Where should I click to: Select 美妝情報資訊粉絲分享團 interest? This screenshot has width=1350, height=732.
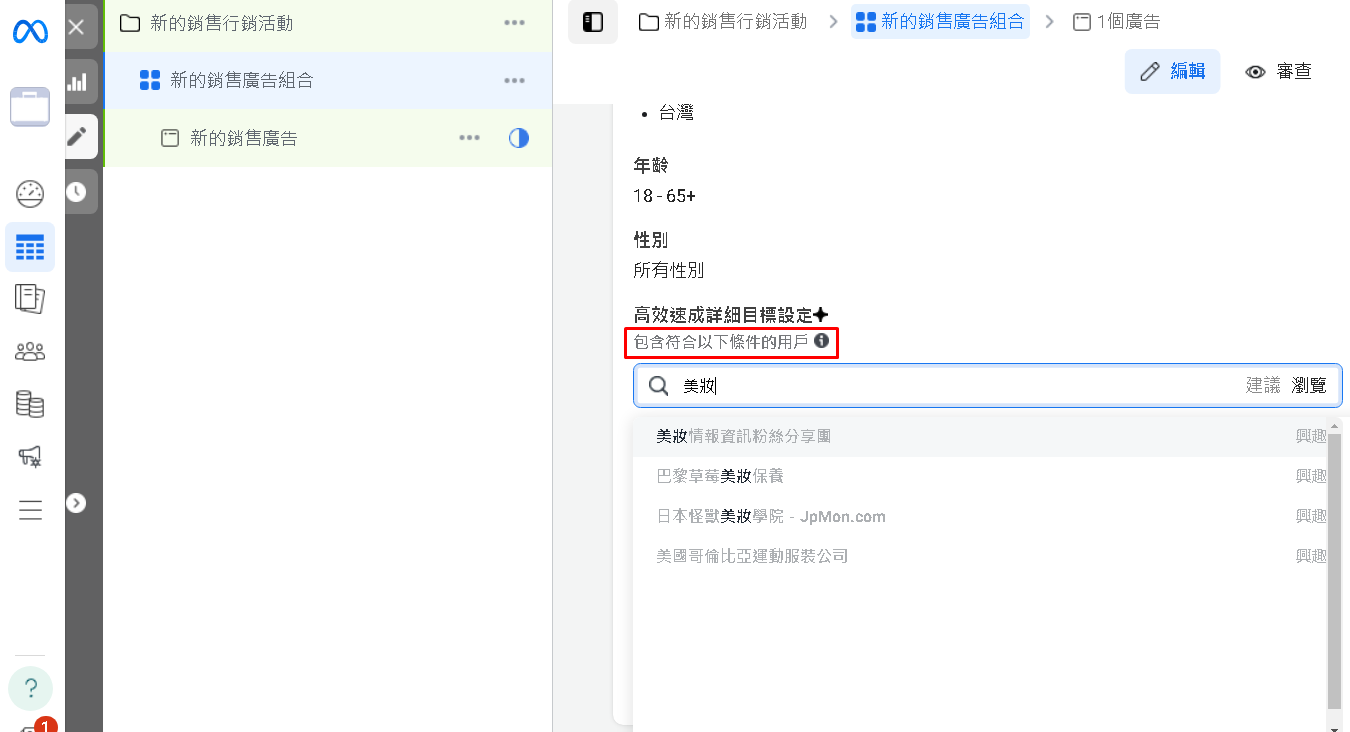coord(982,436)
